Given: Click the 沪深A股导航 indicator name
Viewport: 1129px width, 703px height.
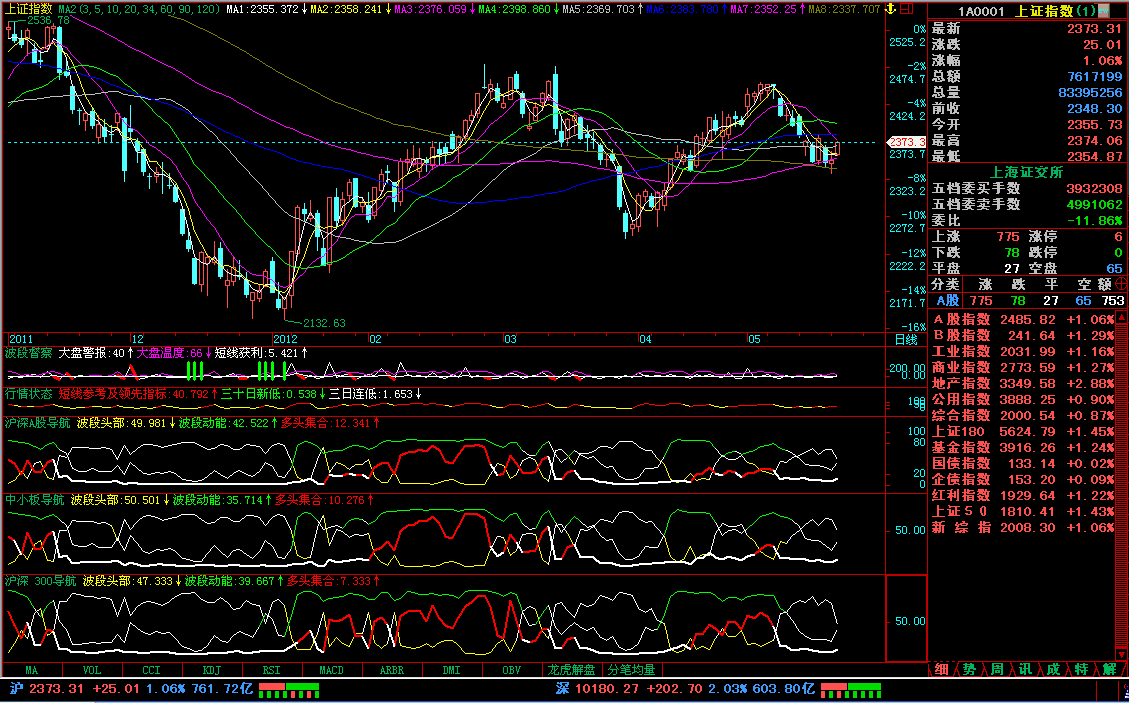Looking at the screenshot, I should click(37, 423).
